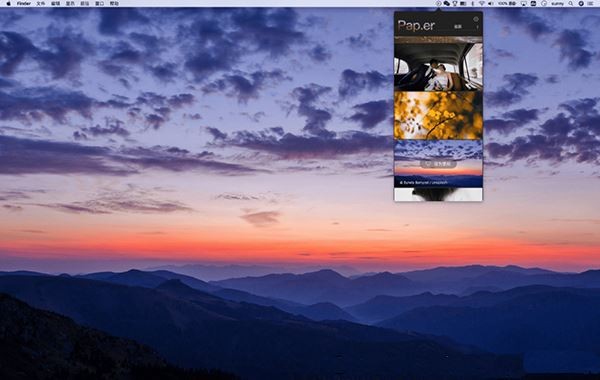Open the AirPlay display icon
This screenshot has width=600, height=380.
point(523,3)
